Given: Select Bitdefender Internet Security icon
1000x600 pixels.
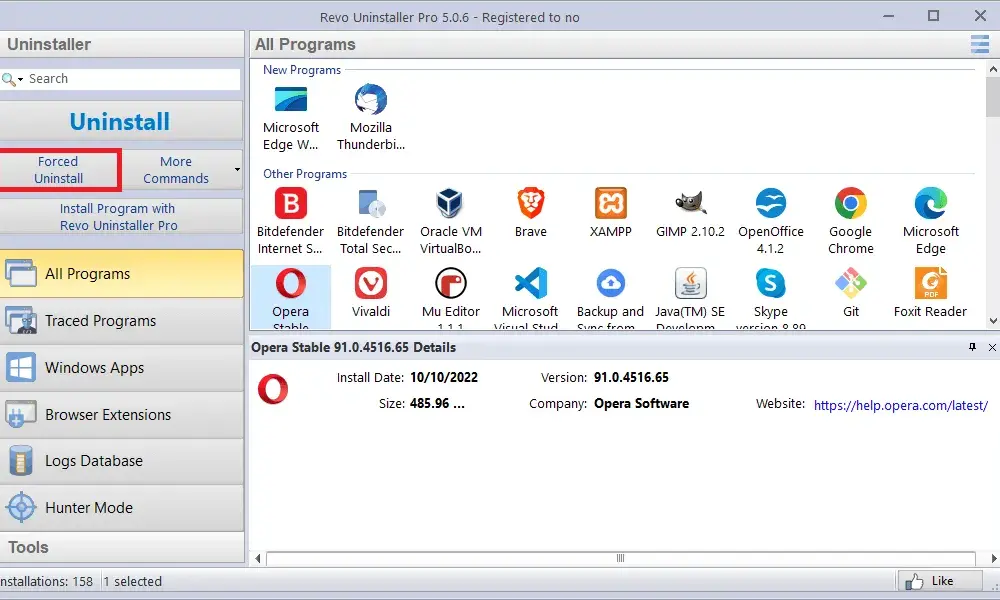Looking at the screenshot, I should point(291,203).
